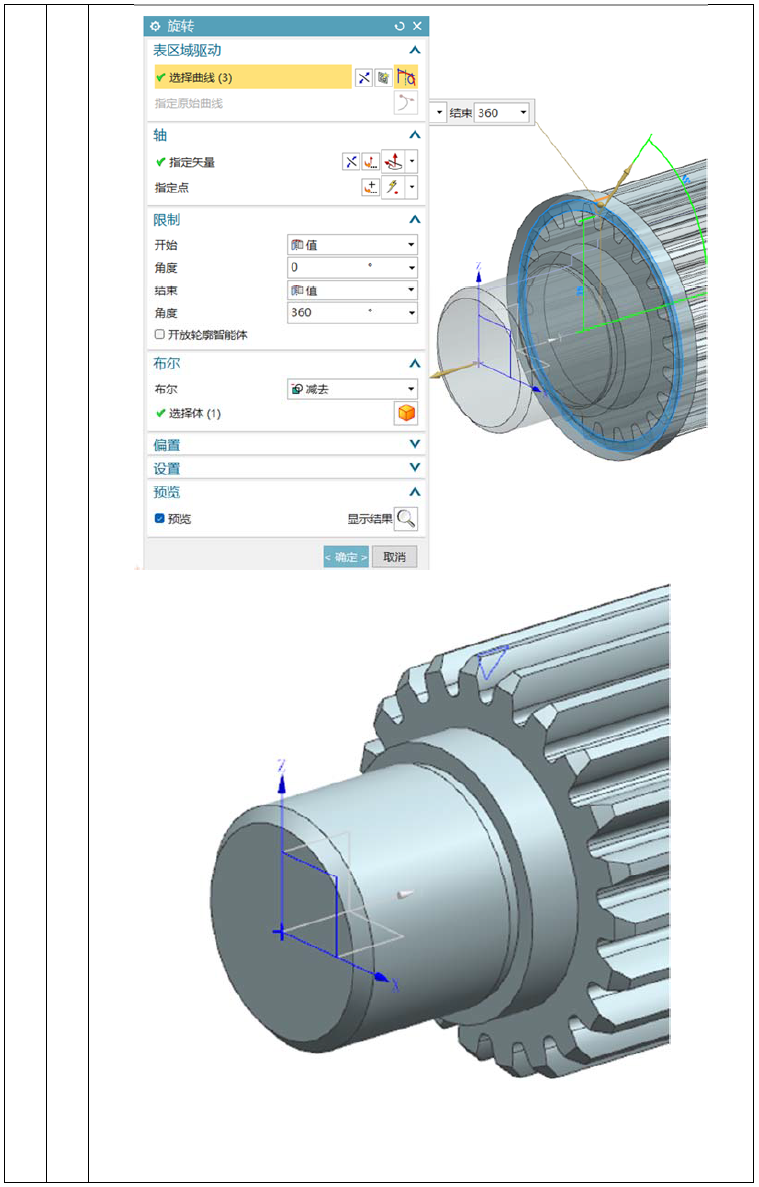
Task: Open the point type dropdown arrow
Action: coord(412,187)
